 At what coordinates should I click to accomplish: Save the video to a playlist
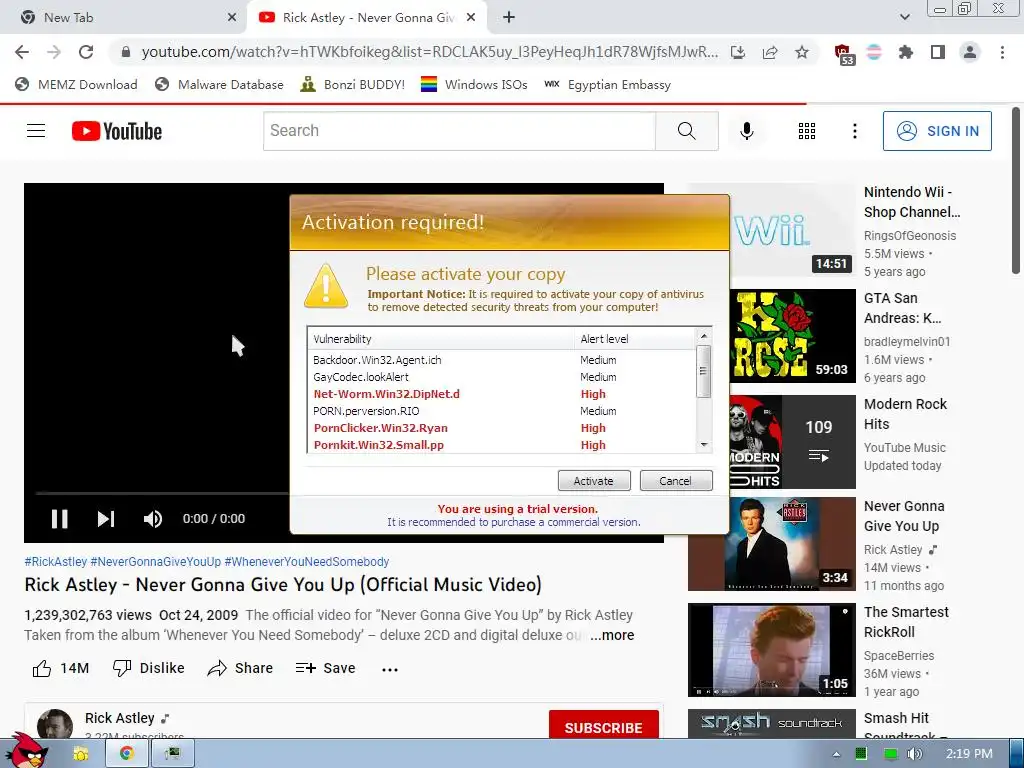point(325,668)
